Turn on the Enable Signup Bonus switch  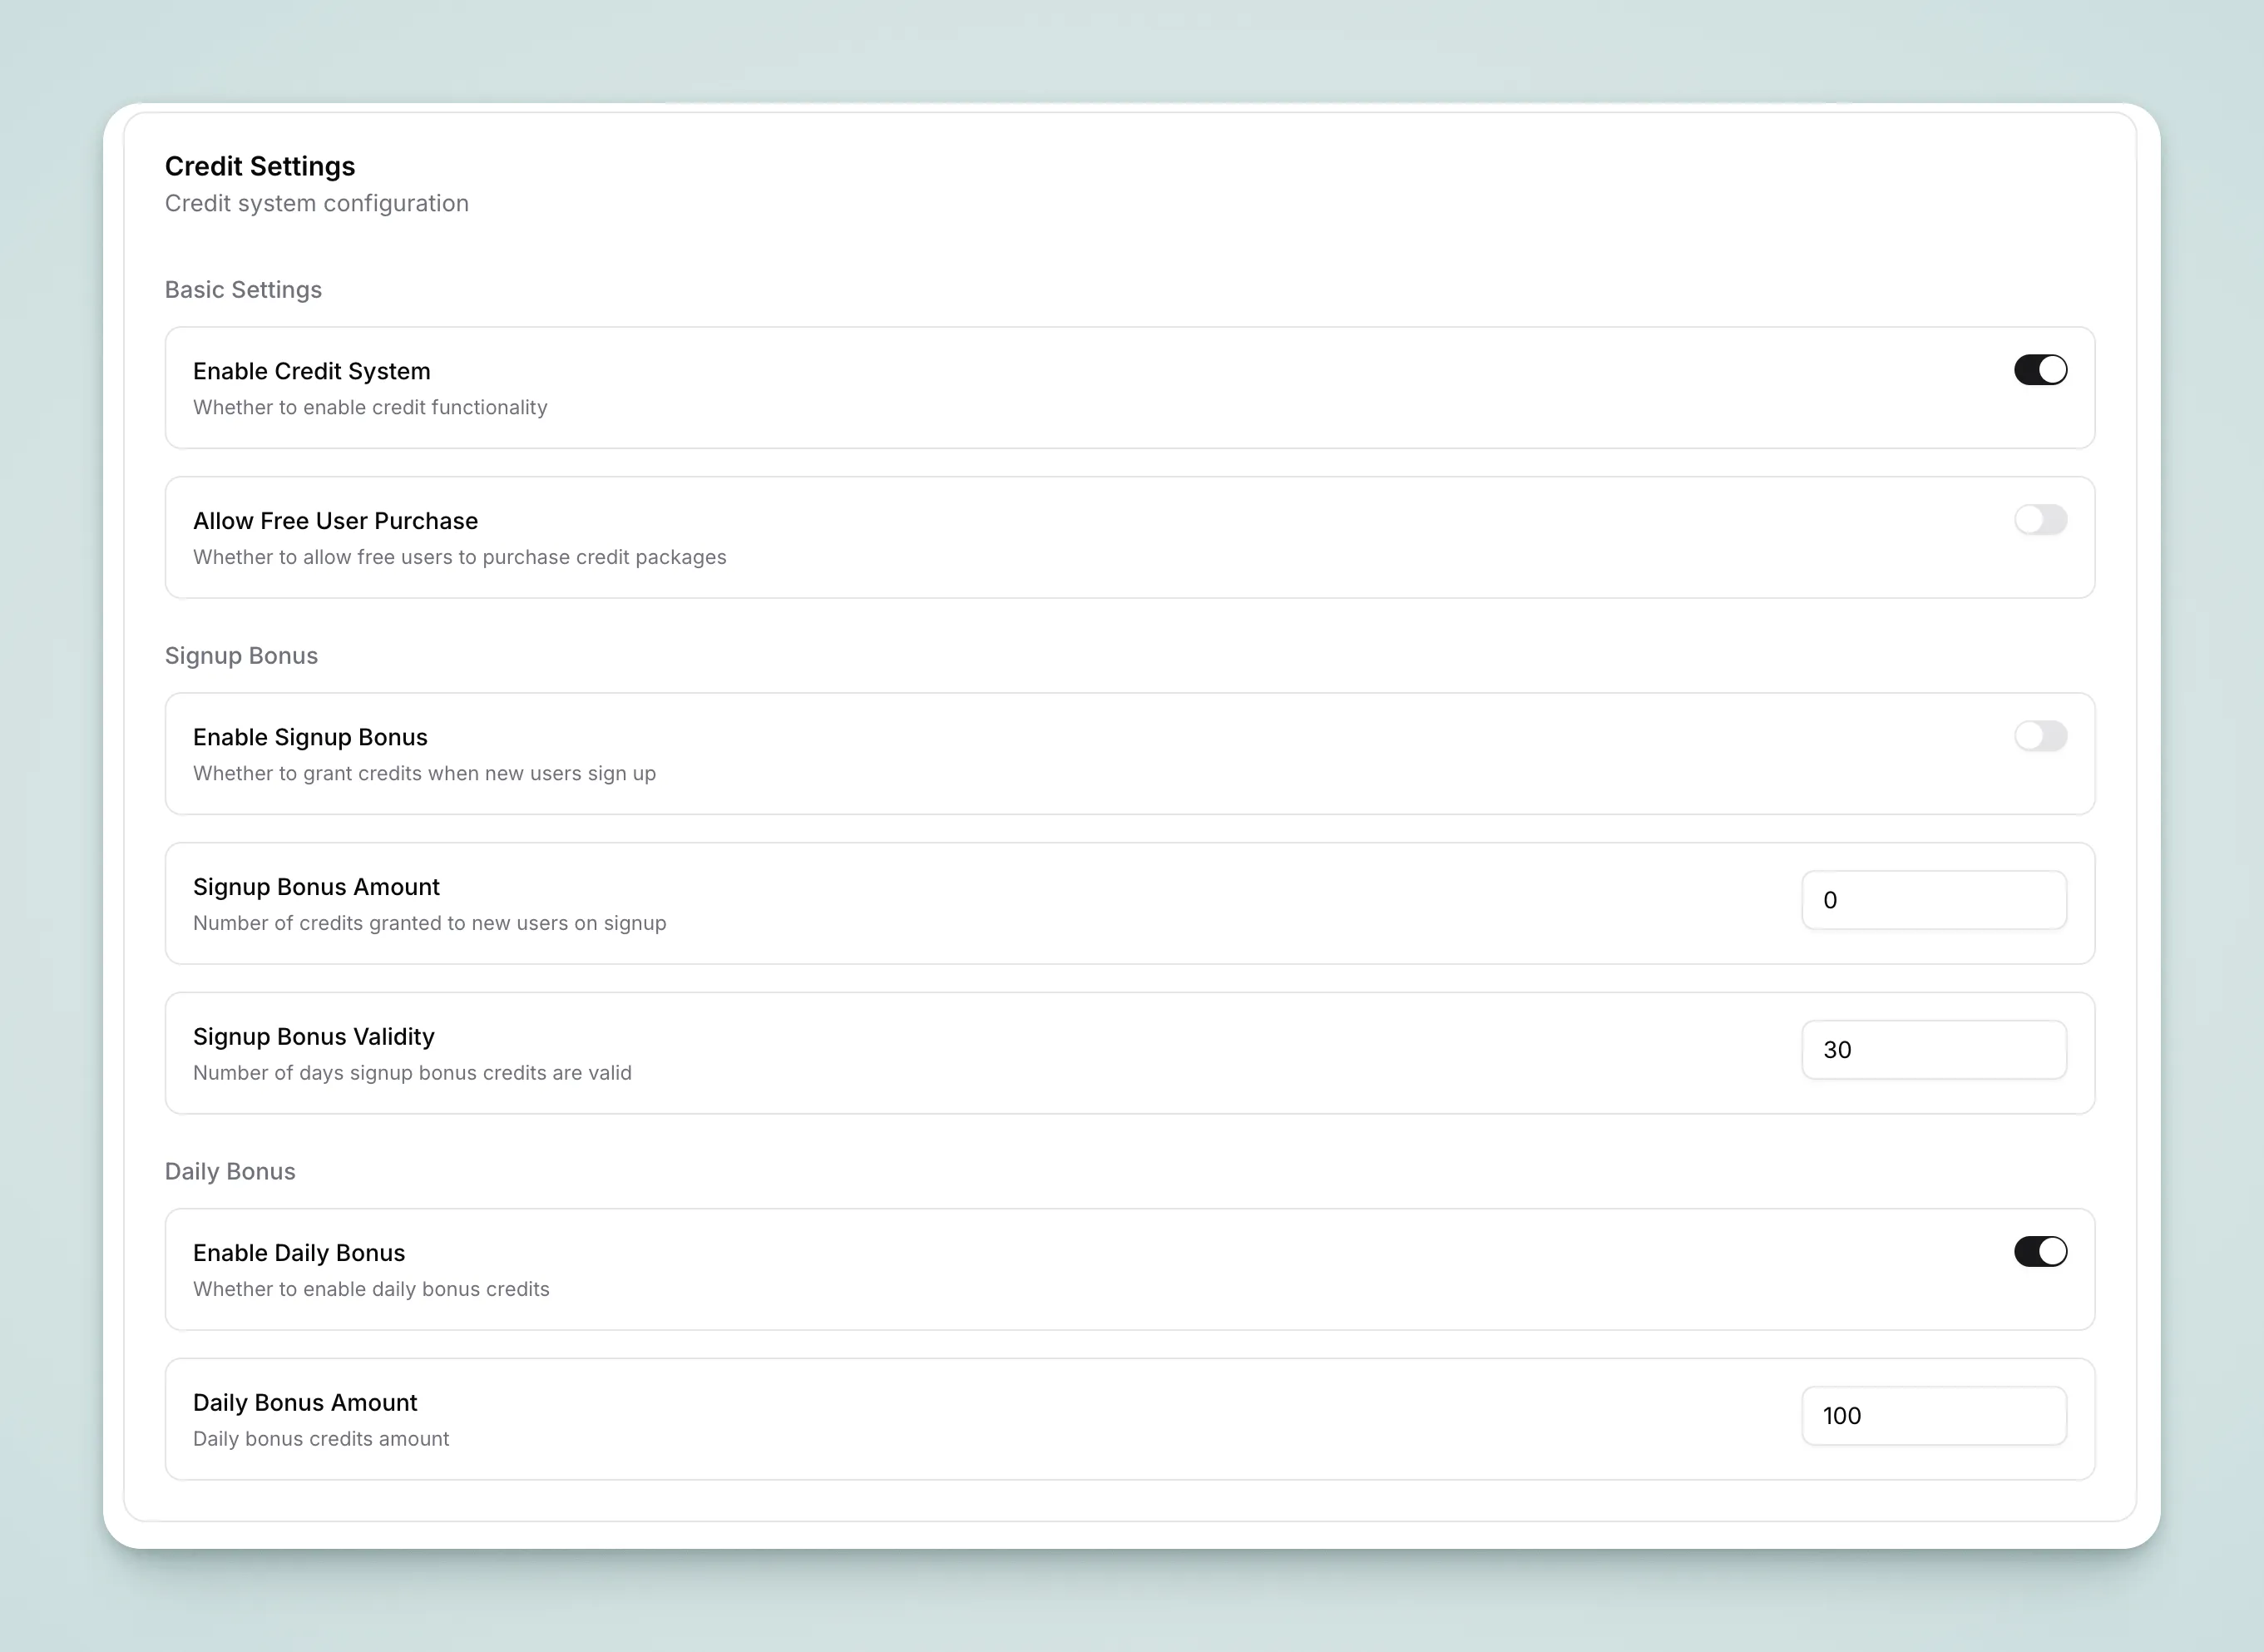click(x=2040, y=736)
